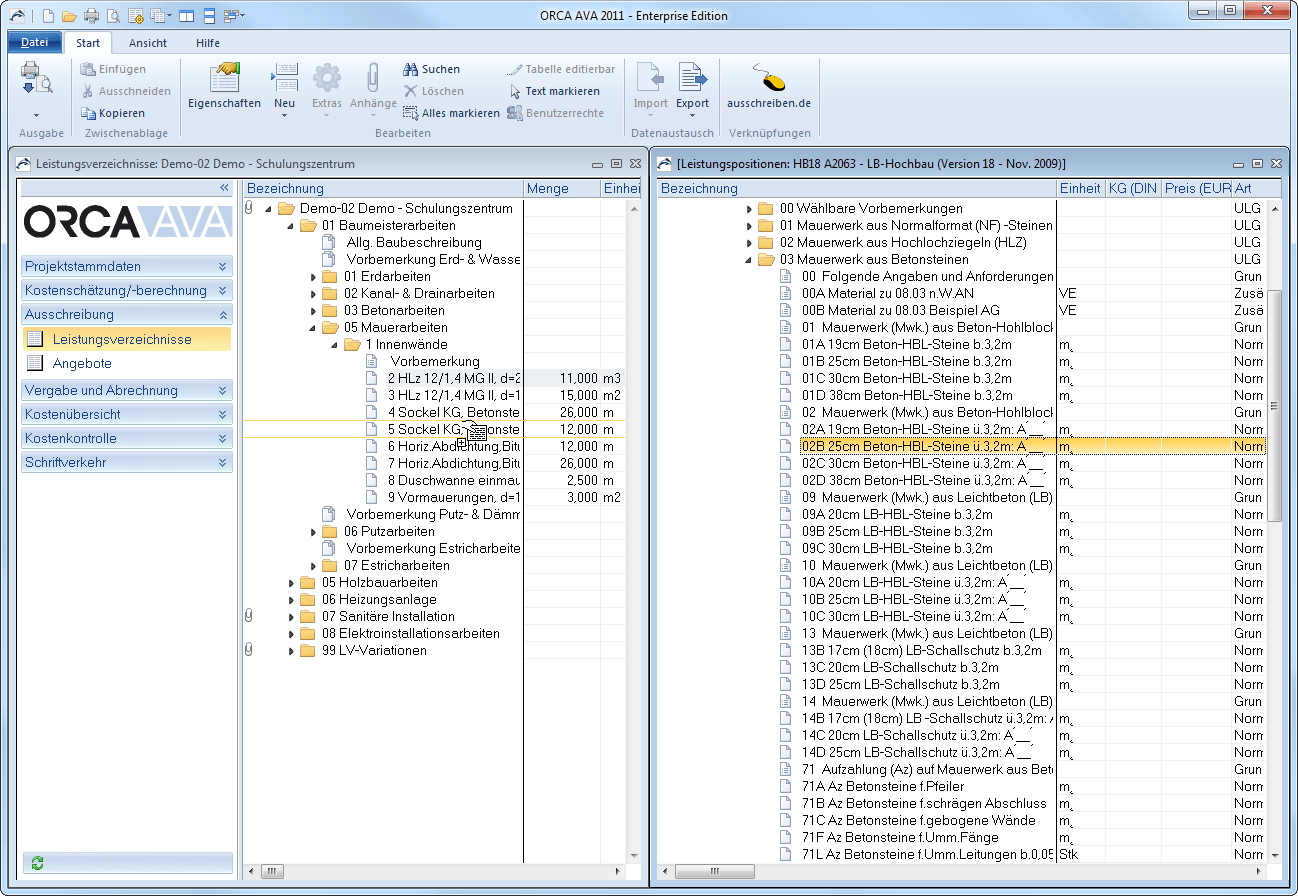Click the side-by-side windows icon in quick access toolbar
1298x896 pixels.
(x=186, y=16)
